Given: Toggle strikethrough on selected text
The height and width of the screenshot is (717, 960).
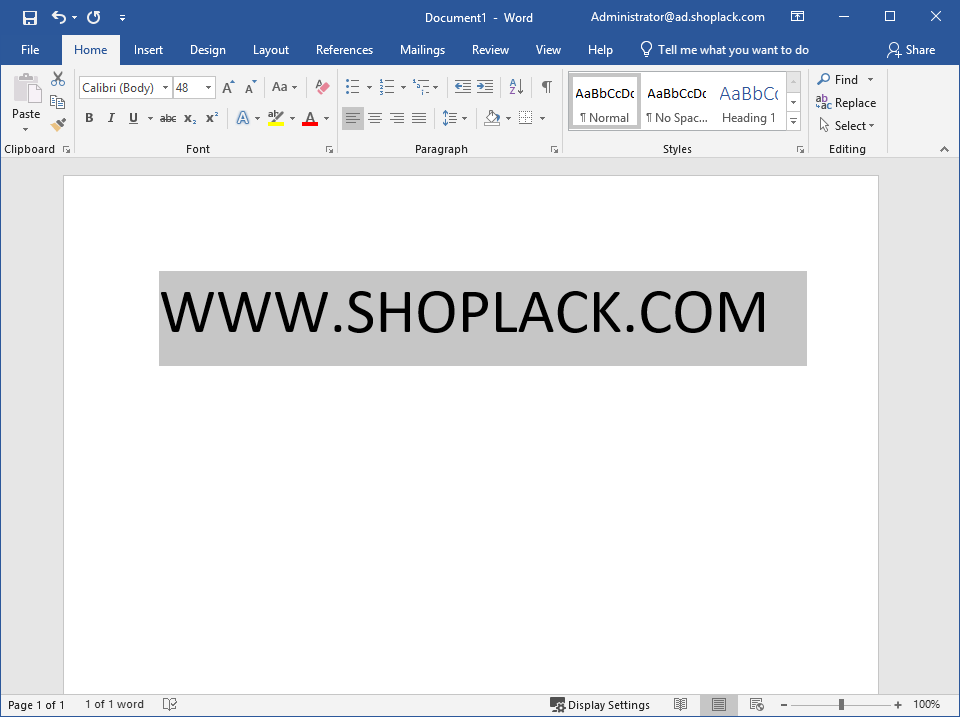Looking at the screenshot, I should pyautogui.click(x=168, y=118).
